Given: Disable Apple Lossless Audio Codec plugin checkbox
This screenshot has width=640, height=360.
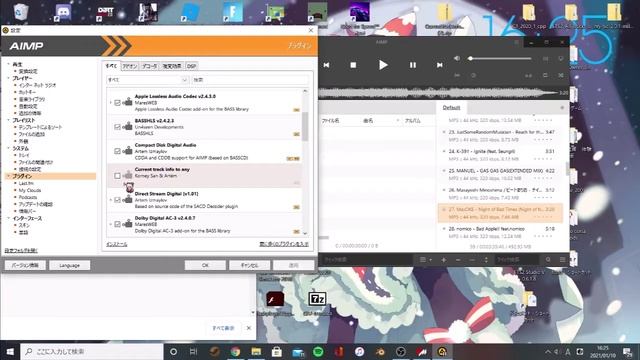Looking at the screenshot, I should pos(118,102).
